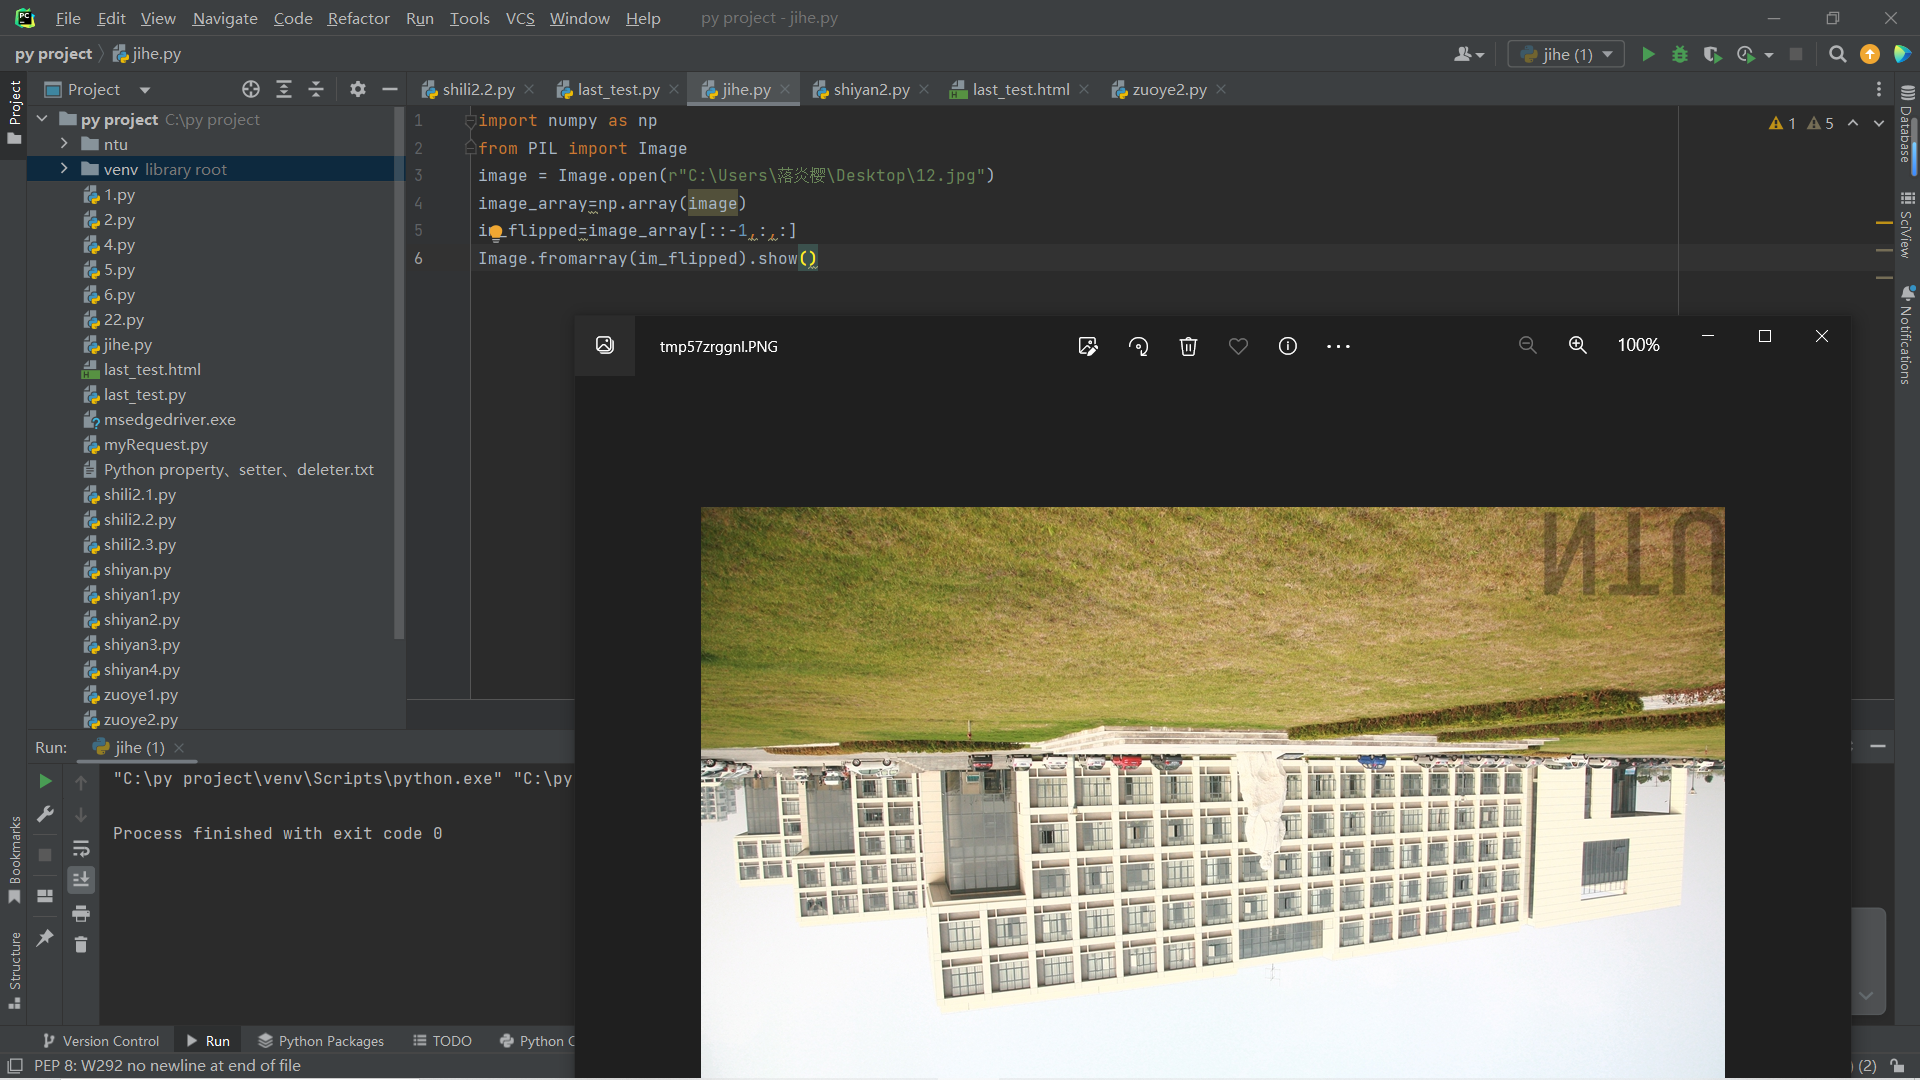Expand the venv library root folder
Image resolution: width=1920 pixels, height=1080 pixels.
pyautogui.click(x=64, y=169)
